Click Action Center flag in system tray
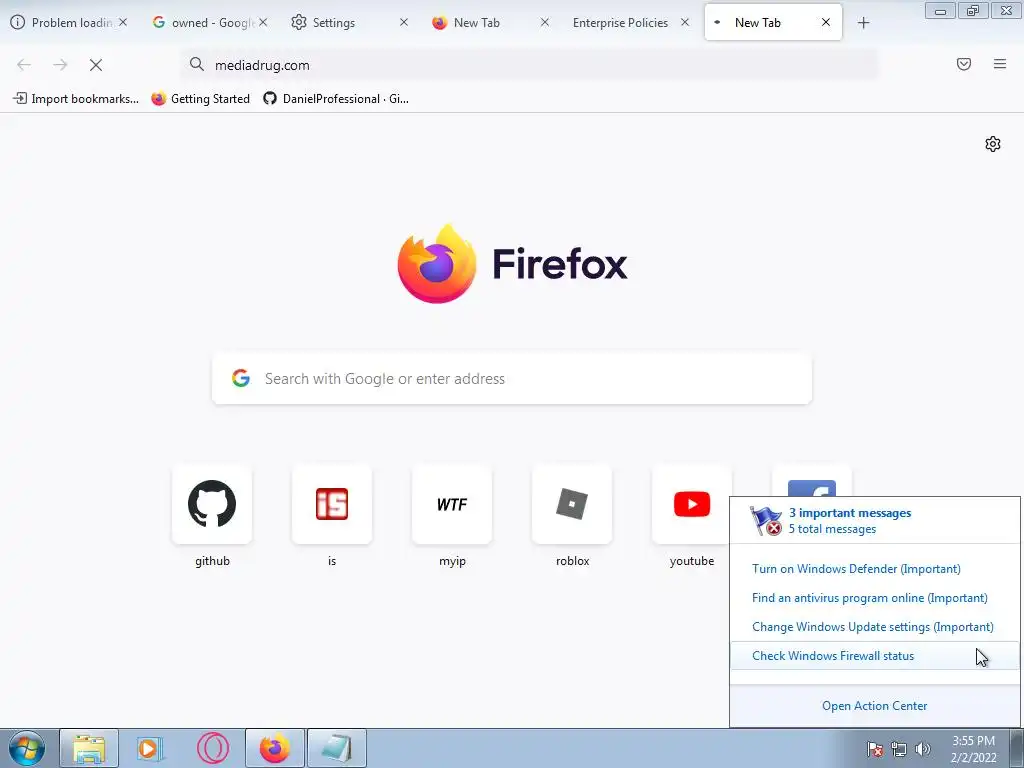The image size is (1024, 768). coord(875,749)
